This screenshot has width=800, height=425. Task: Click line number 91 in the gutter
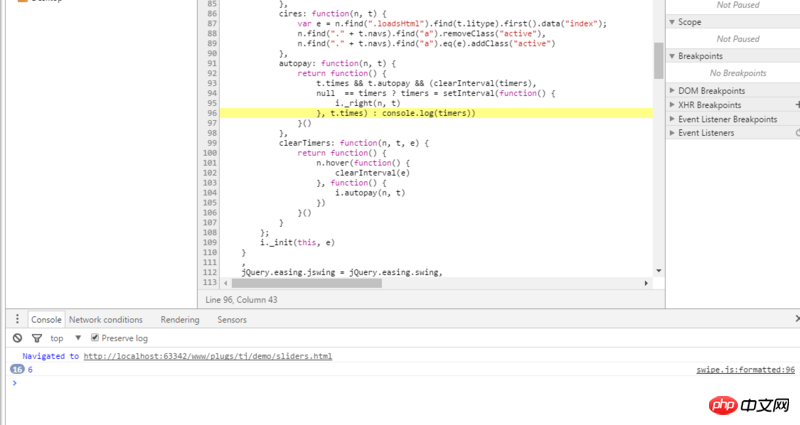211,63
